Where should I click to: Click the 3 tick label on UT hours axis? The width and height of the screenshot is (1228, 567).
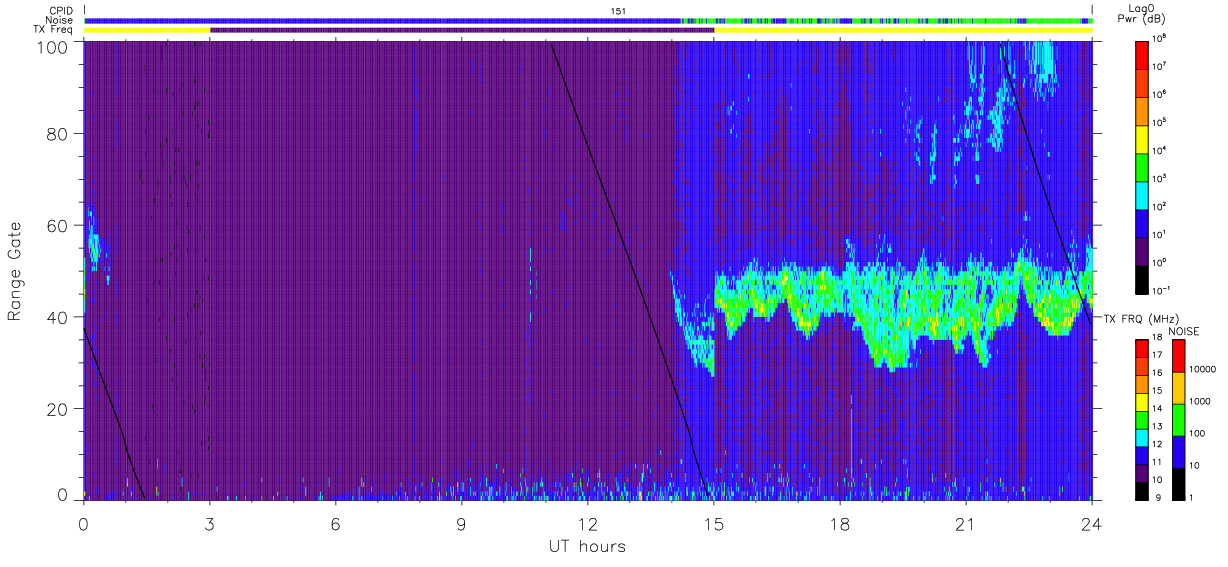click(x=210, y=524)
